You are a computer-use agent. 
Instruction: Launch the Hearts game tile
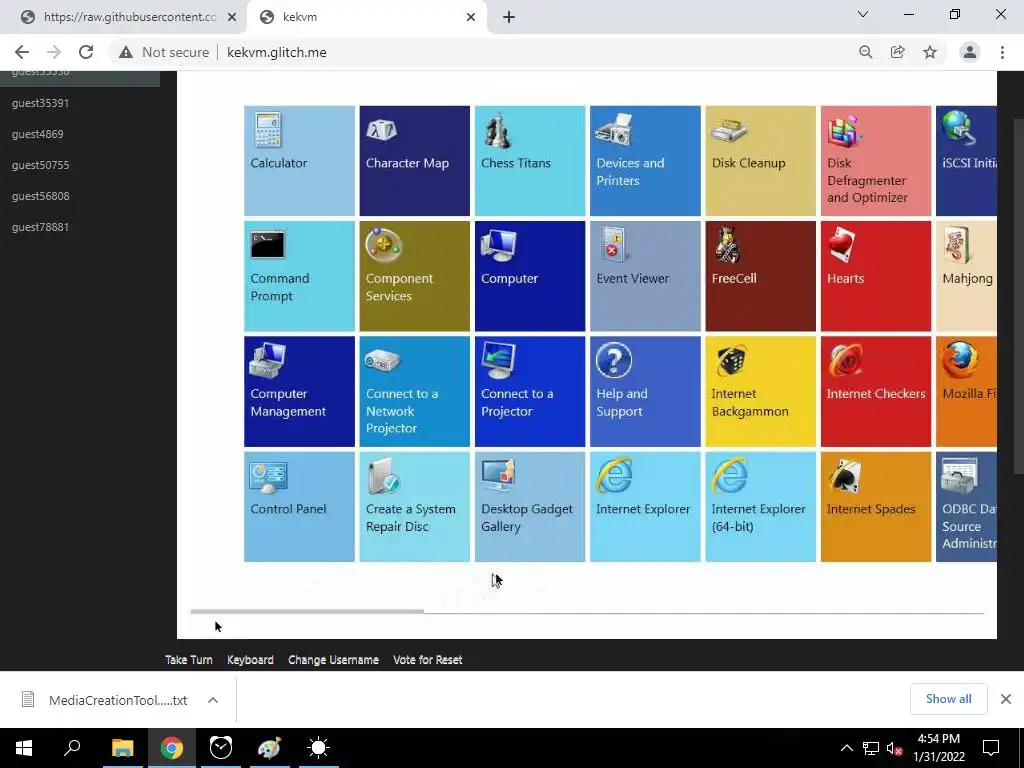pyautogui.click(x=876, y=276)
